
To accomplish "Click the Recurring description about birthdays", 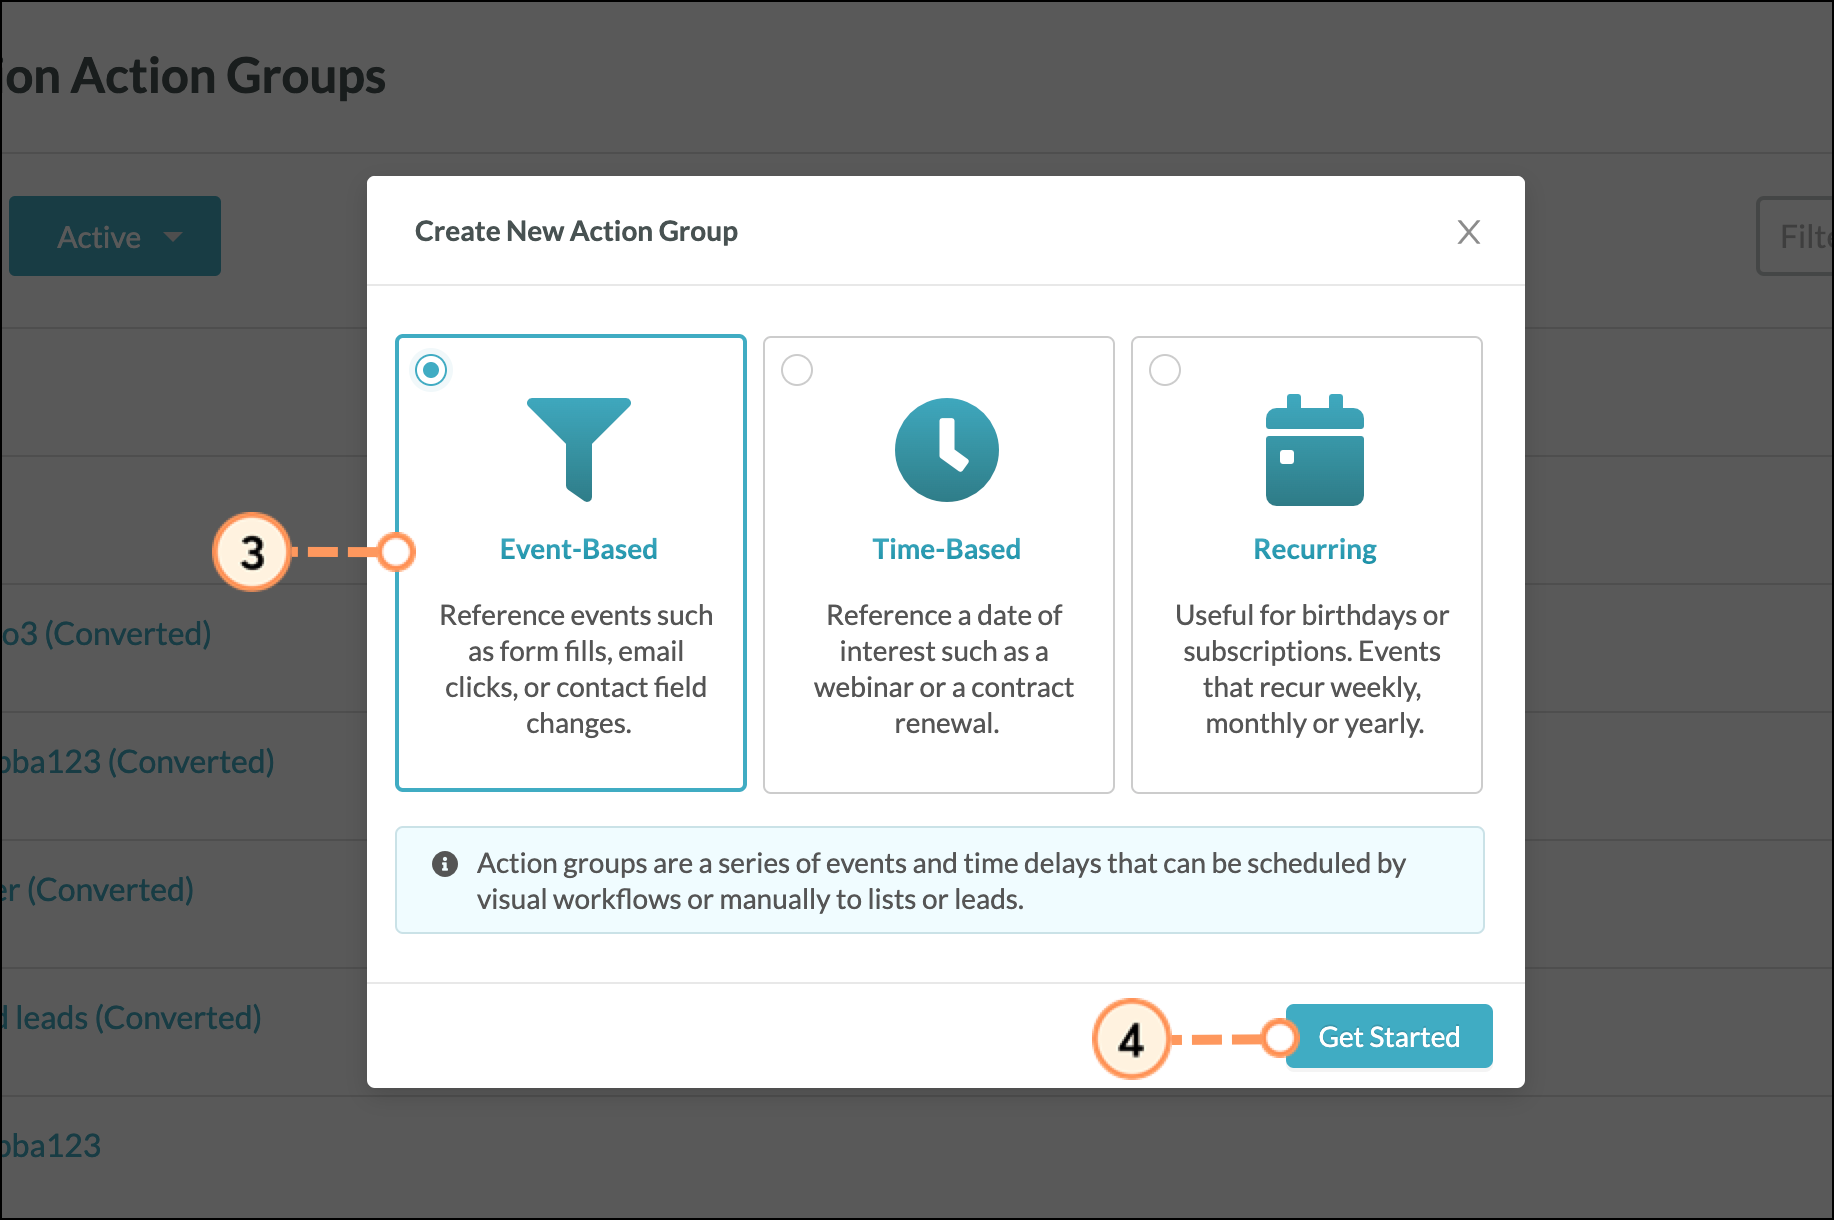I will pyautogui.click(x=1313, y=669).
